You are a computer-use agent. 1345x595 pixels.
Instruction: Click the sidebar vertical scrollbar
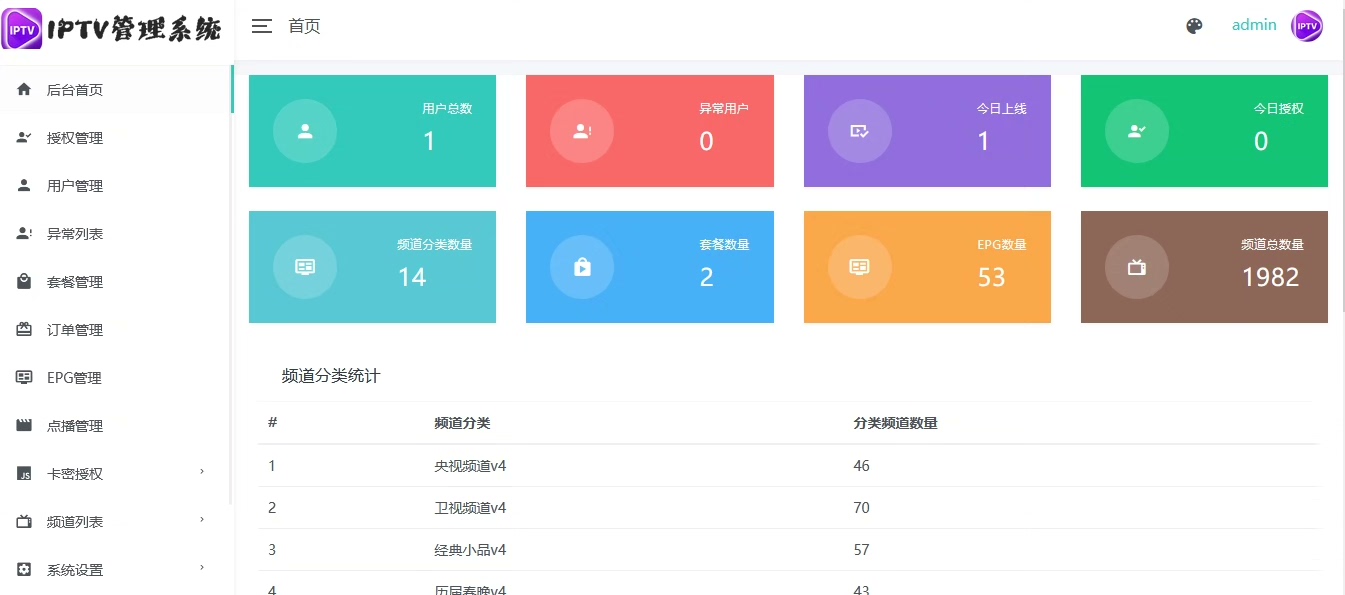[232, 285]
